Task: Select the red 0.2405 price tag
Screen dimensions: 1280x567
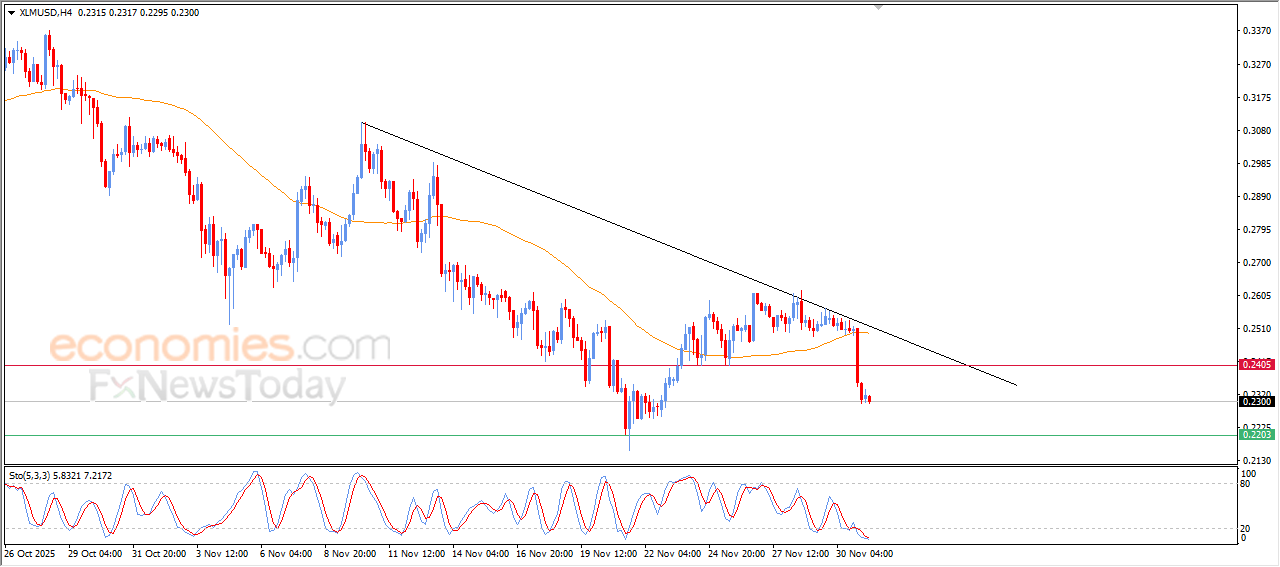Action: pos(1256,365)
